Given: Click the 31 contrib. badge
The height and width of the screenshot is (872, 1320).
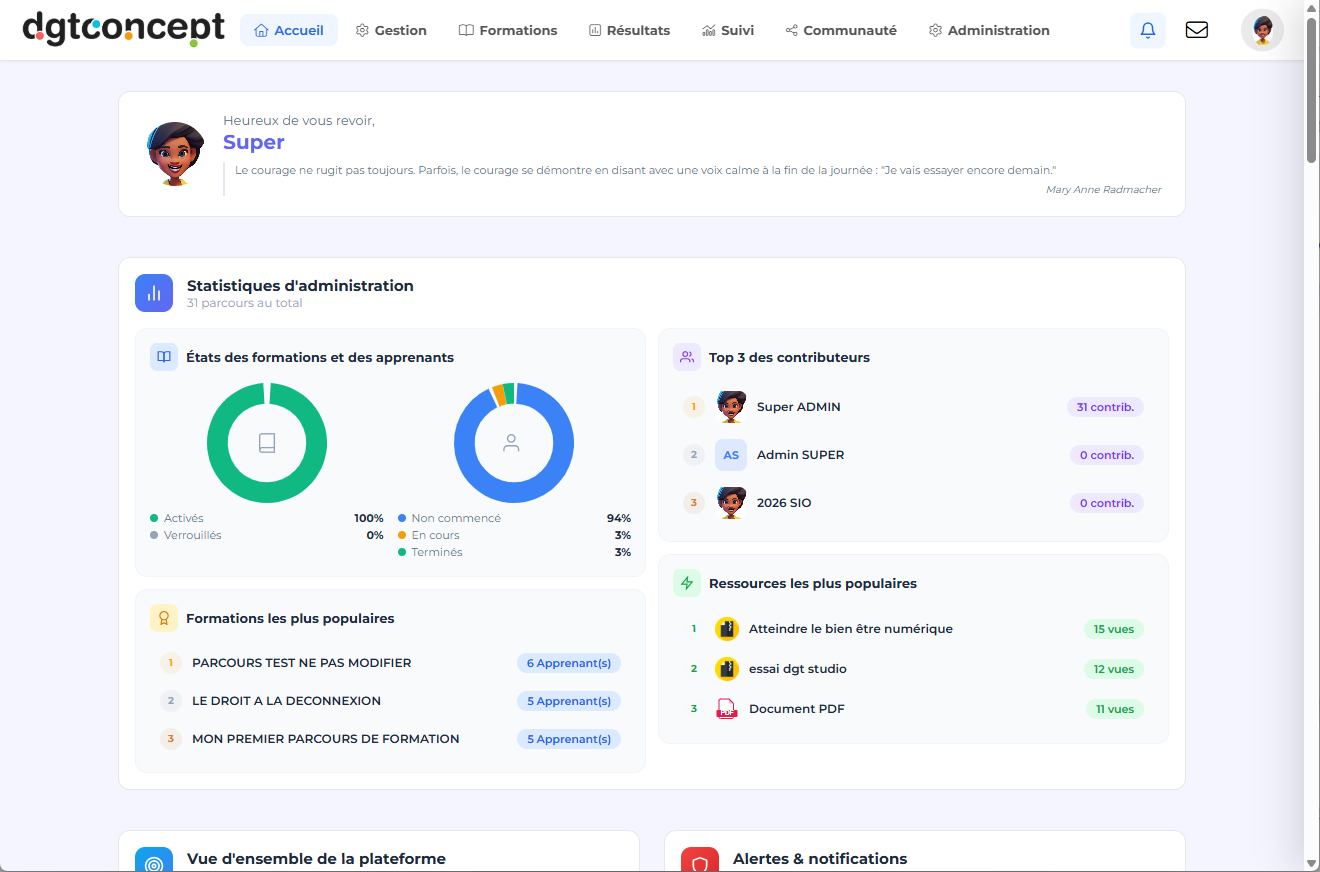Looking at the screenshot, I should pyautogui.click(x=1105, y=407).
